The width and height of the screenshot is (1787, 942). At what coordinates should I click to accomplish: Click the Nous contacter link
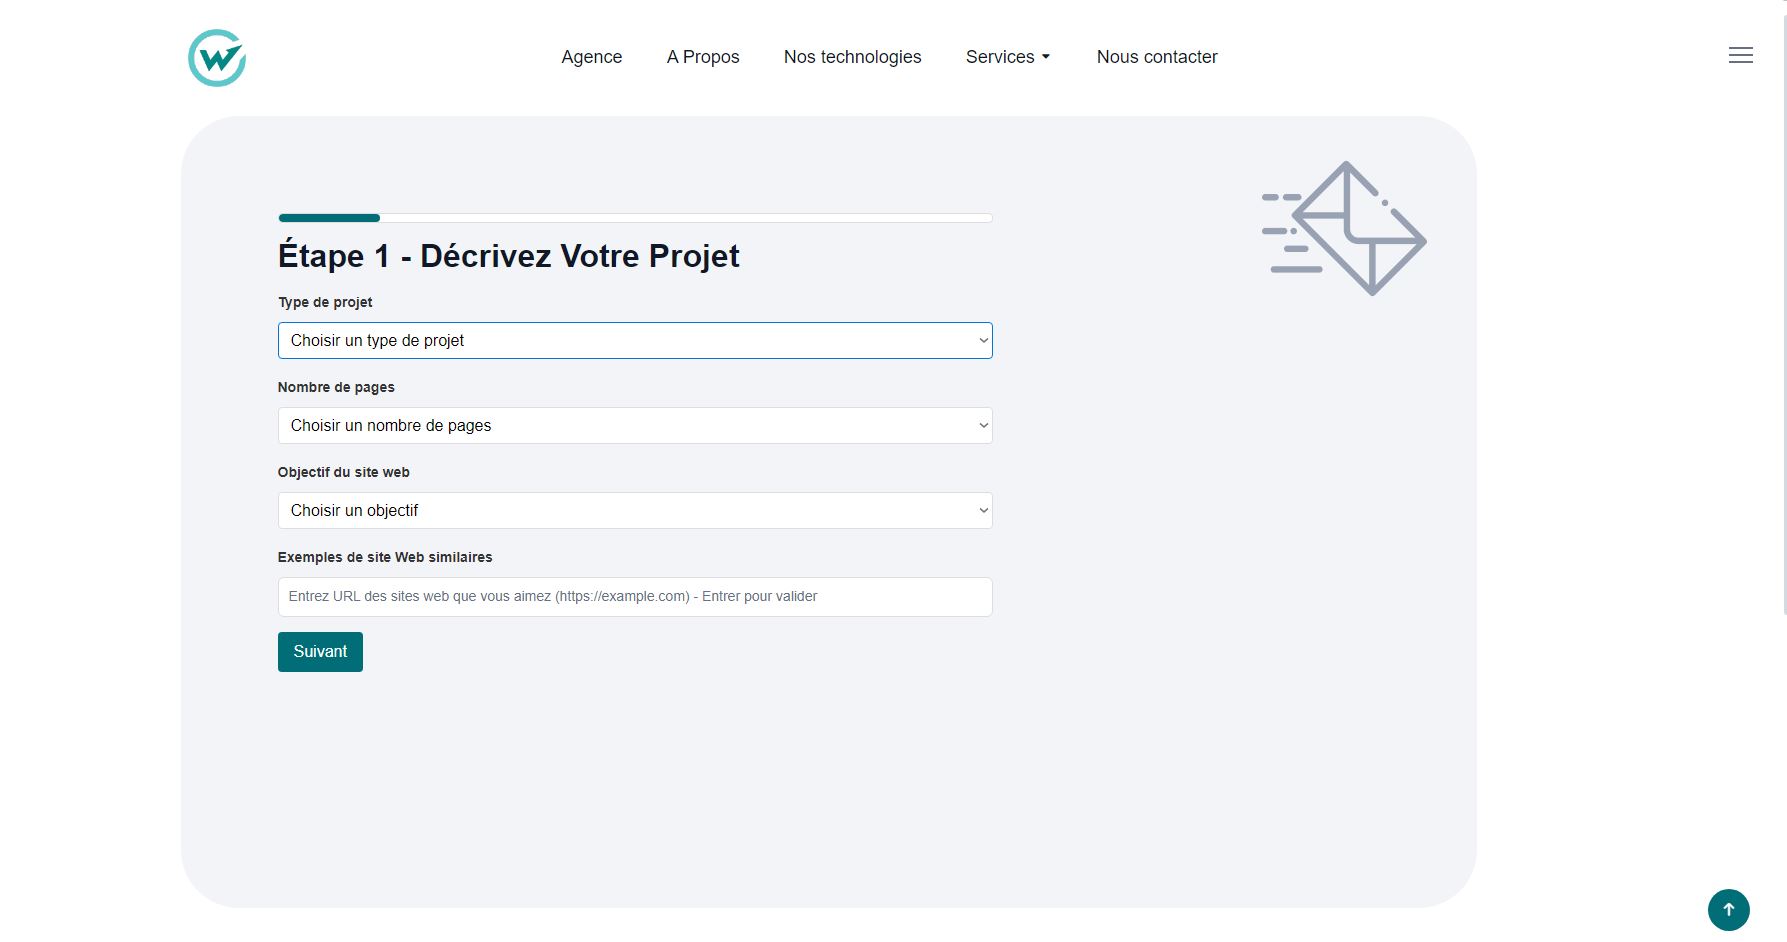click(1157, 57)
